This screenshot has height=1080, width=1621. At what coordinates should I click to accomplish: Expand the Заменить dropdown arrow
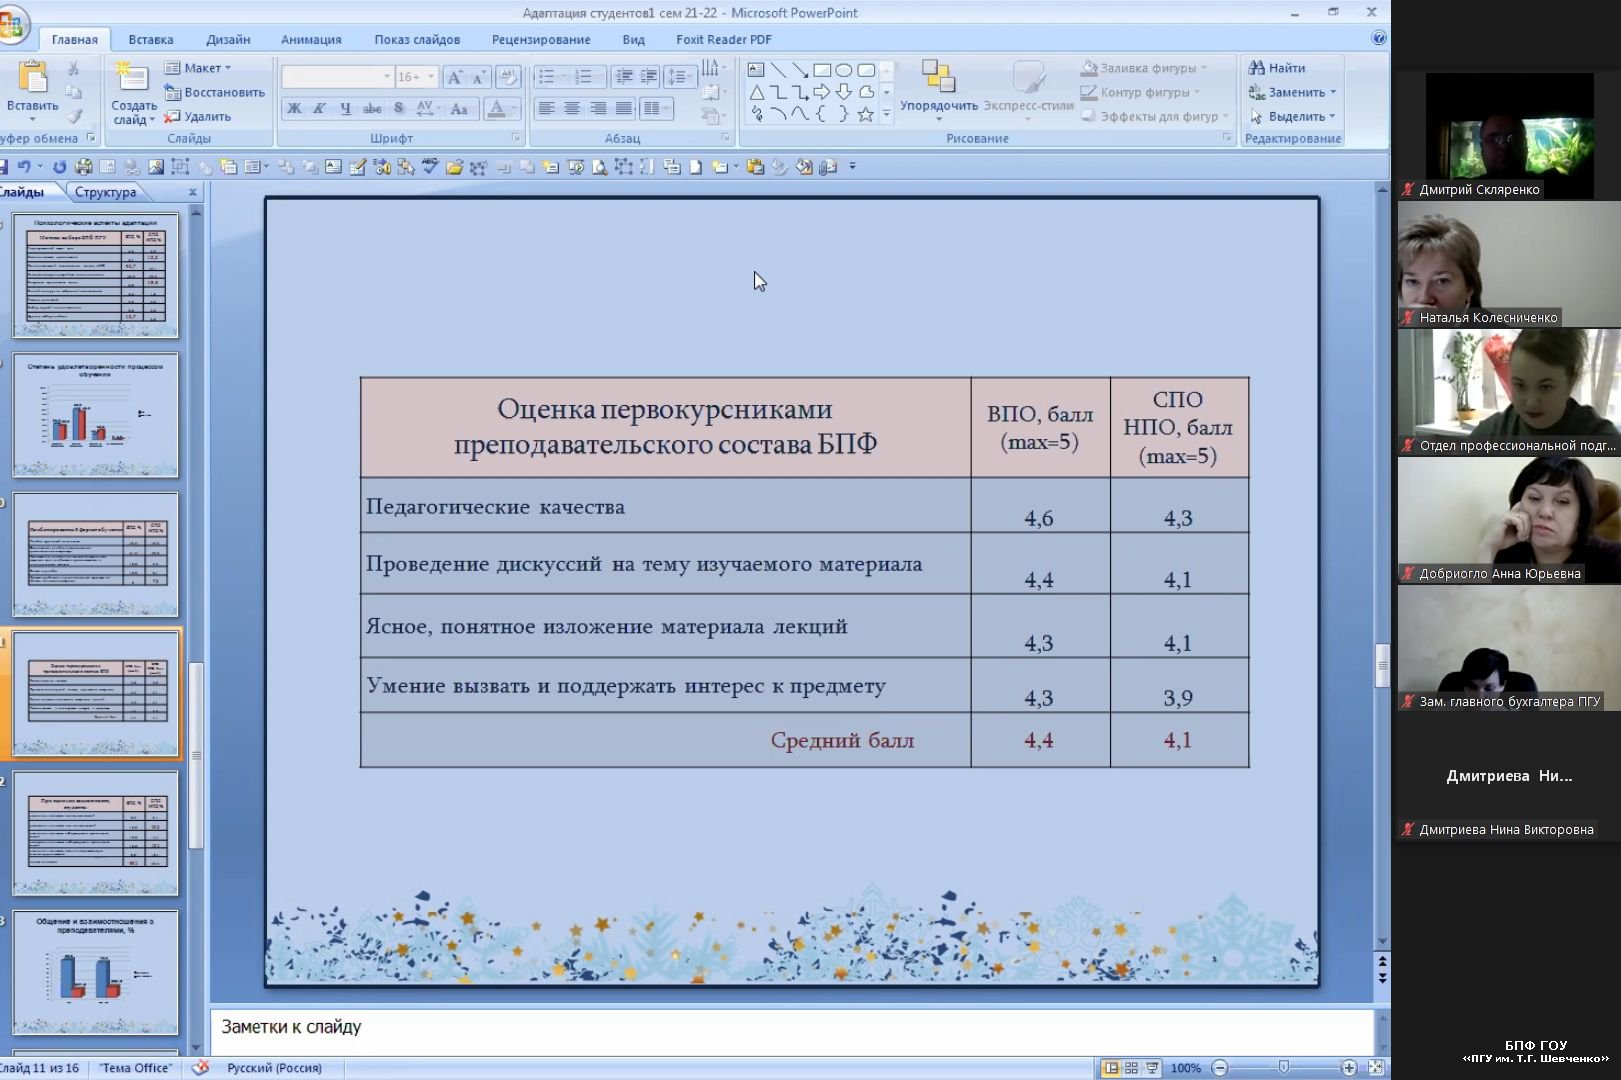tap(1333, 93)
